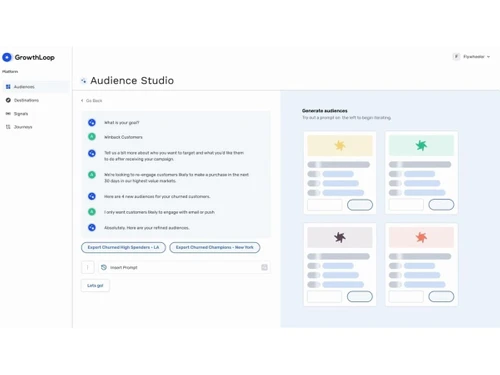Image resolution: width=500 pixels, height=375 pixels.
Task: Select the yellow star audience card
Action: [x=340, y=173]
